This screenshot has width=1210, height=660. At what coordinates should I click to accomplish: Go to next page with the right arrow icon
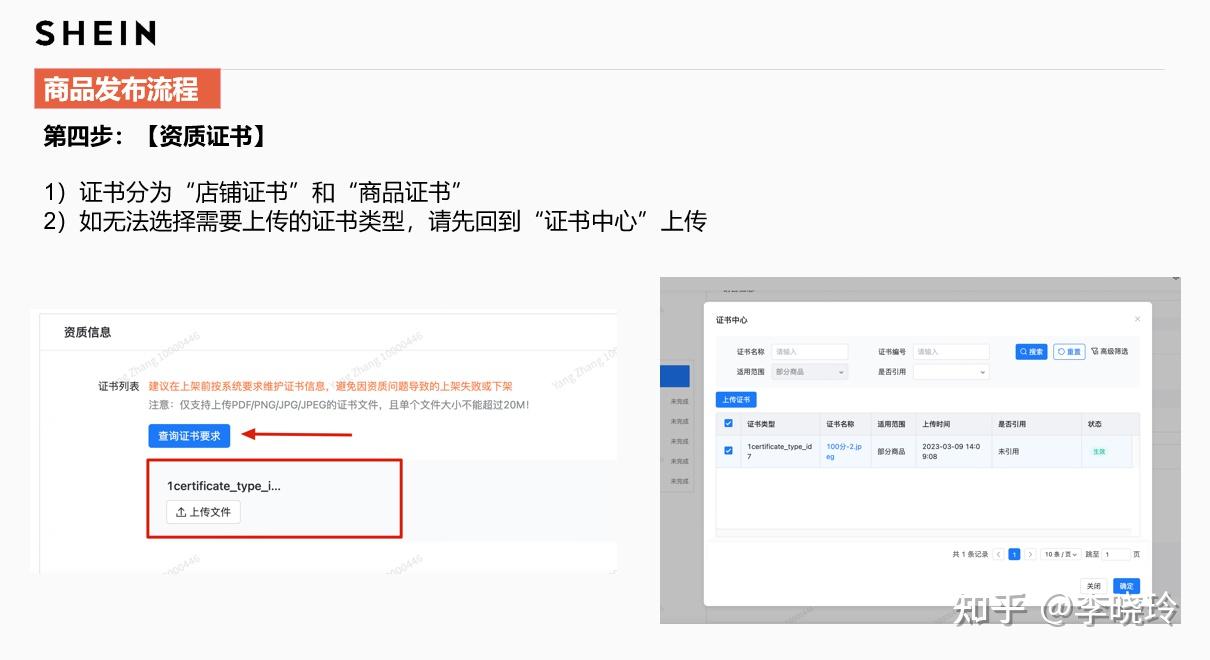1030,553
